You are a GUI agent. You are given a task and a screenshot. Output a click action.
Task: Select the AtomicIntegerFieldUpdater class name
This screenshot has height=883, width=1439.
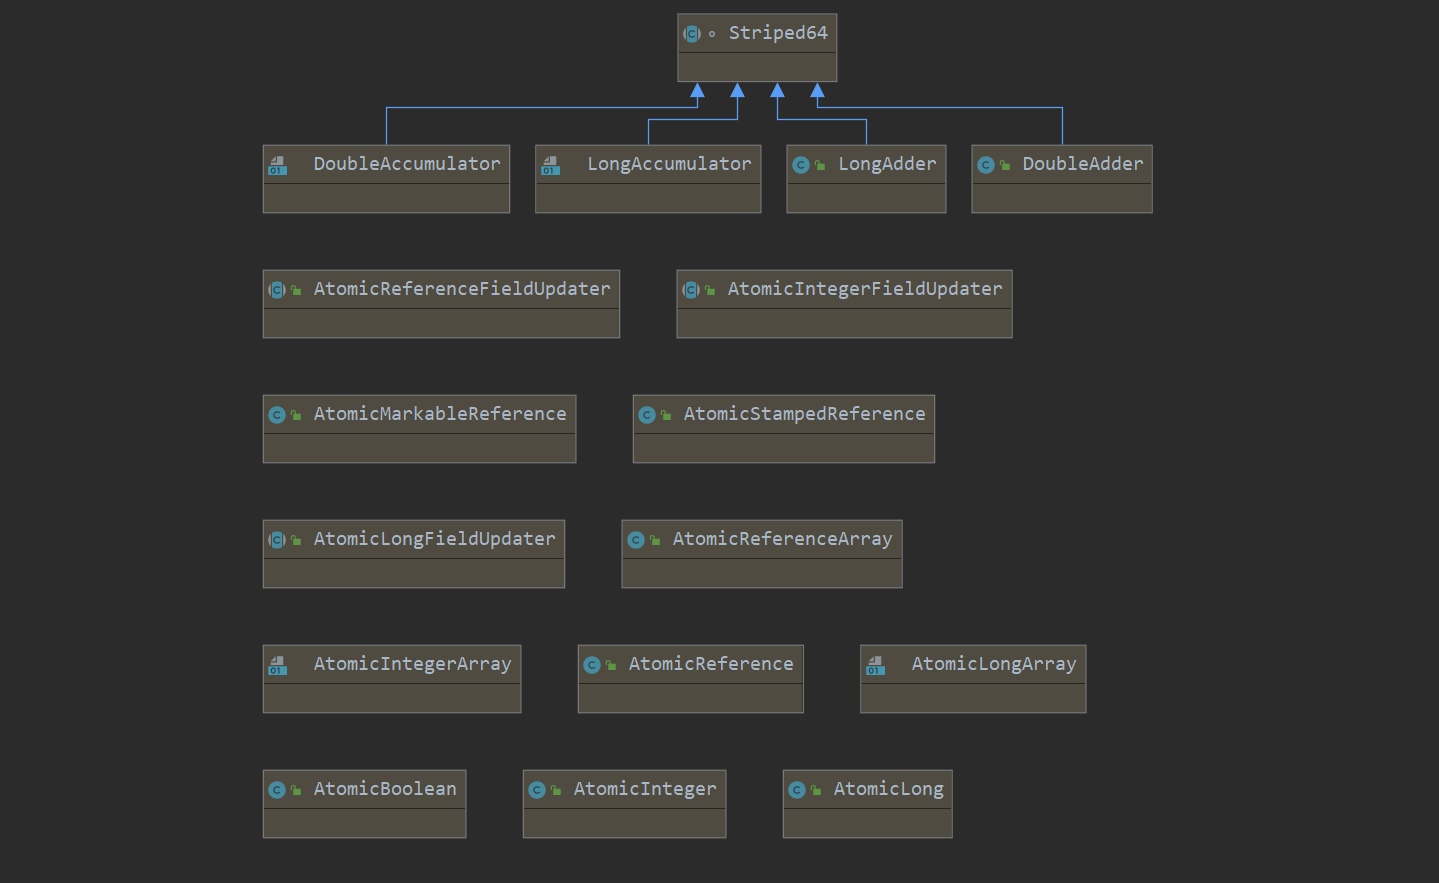(865, 289)
